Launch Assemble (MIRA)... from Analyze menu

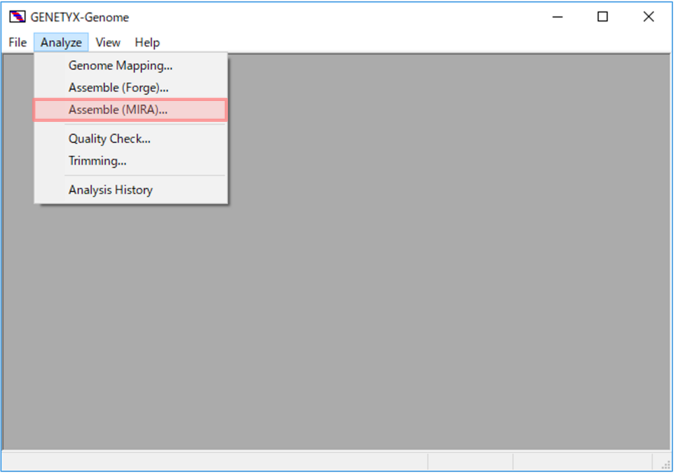(131, 110)
